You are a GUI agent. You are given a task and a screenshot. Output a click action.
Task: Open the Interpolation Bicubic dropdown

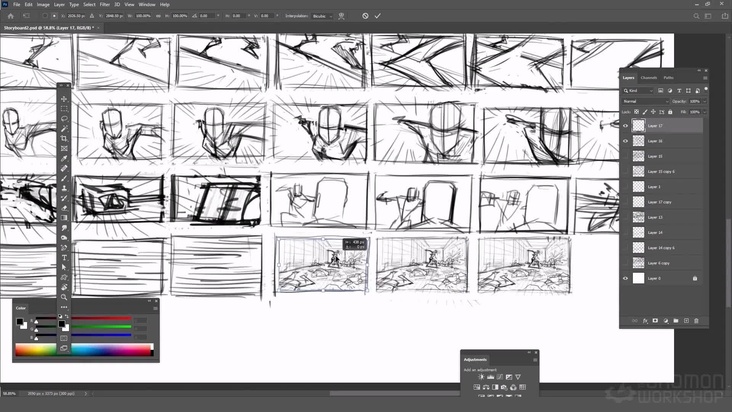322,16
